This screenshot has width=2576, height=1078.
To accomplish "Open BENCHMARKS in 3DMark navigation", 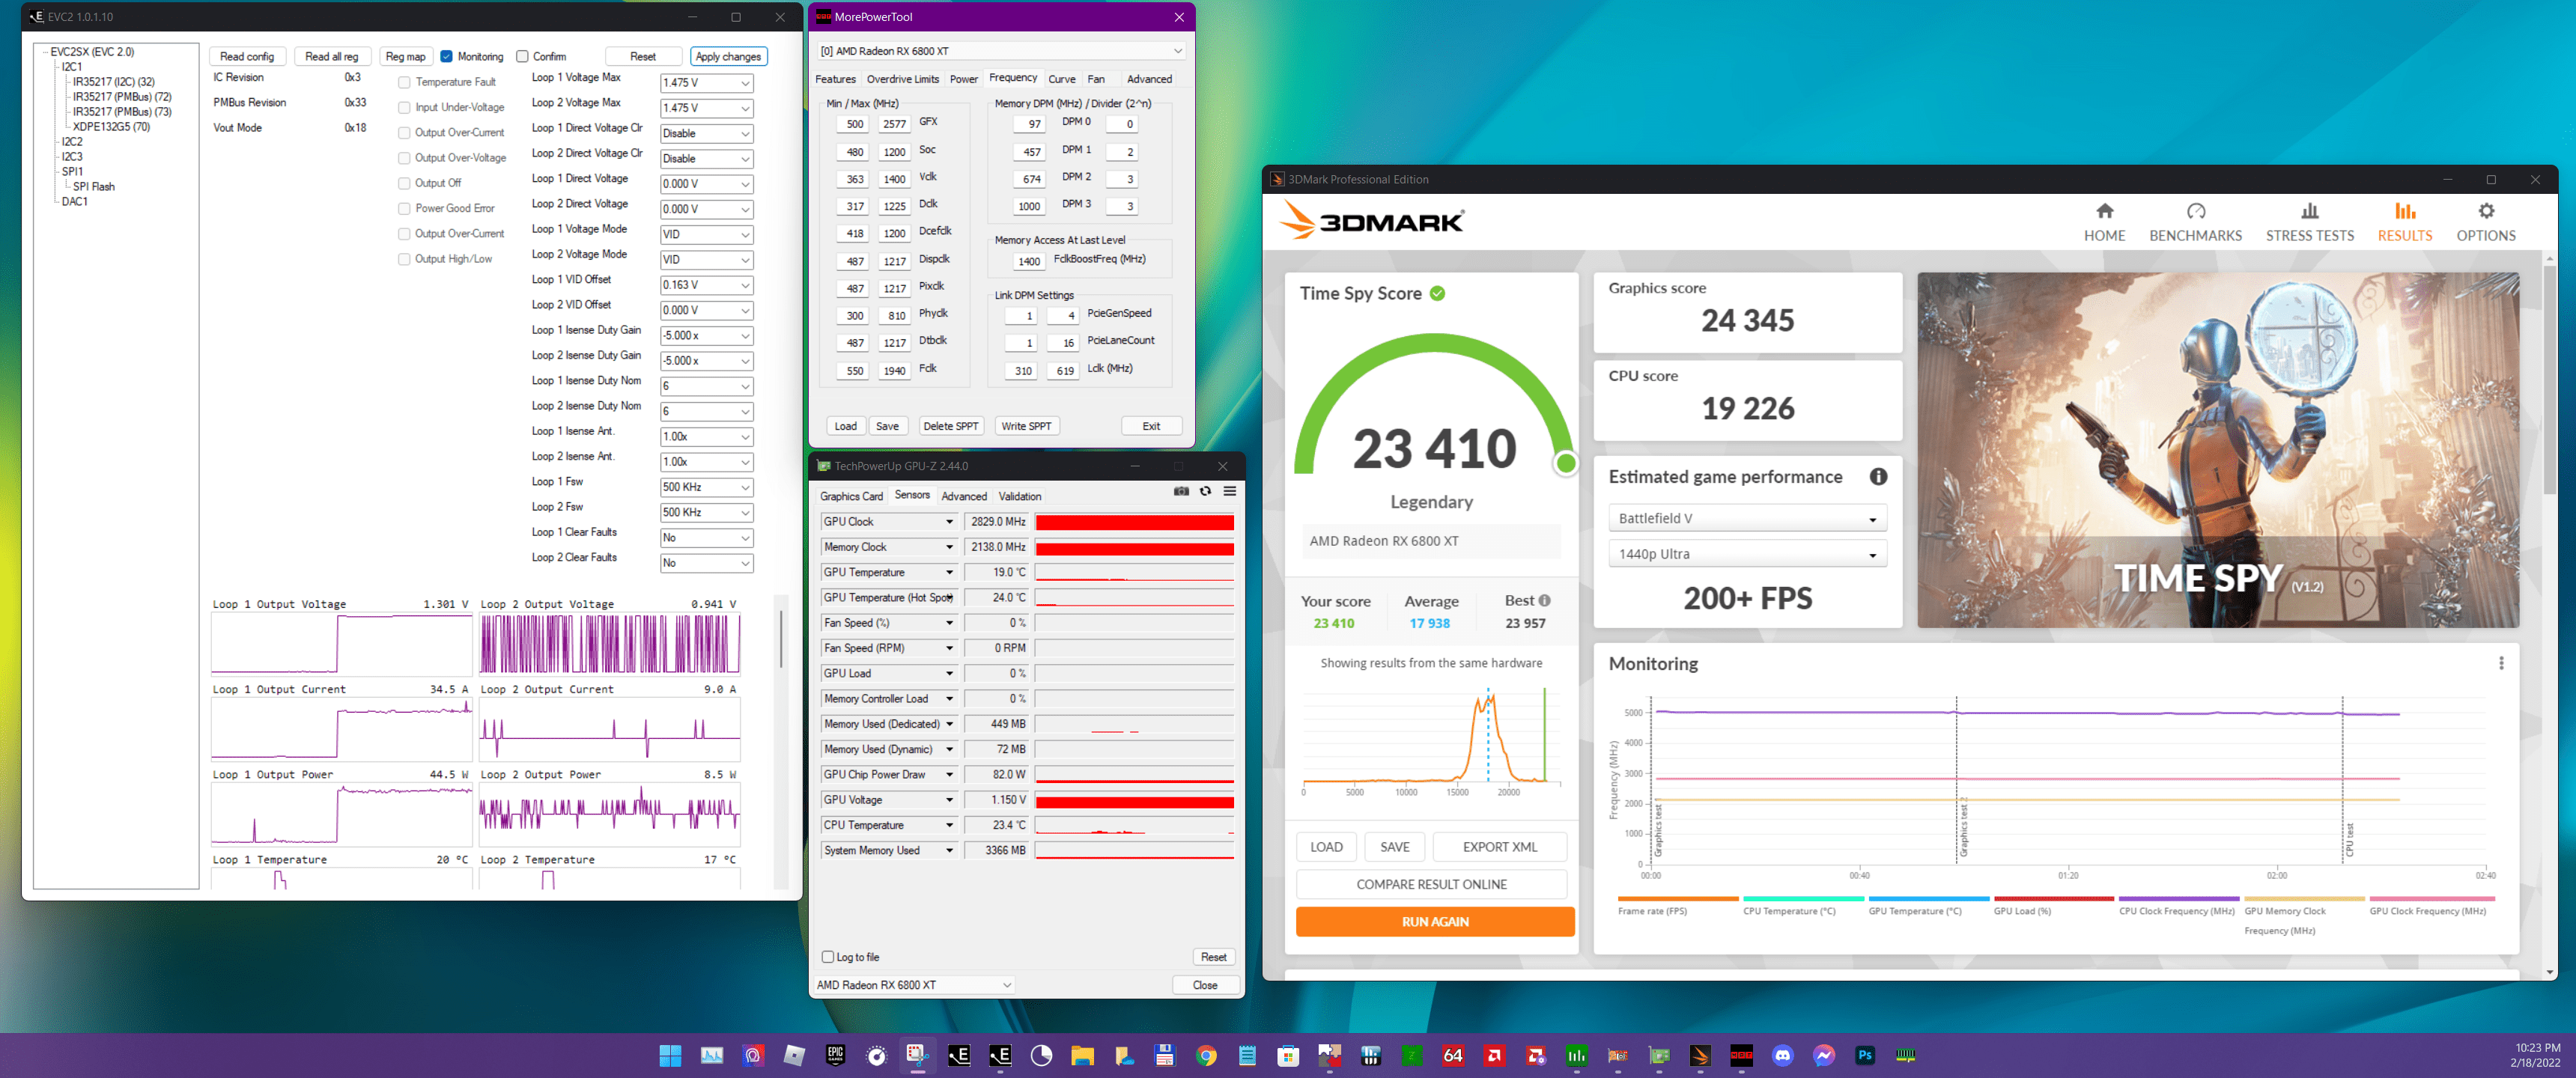I will [2195, 222].
